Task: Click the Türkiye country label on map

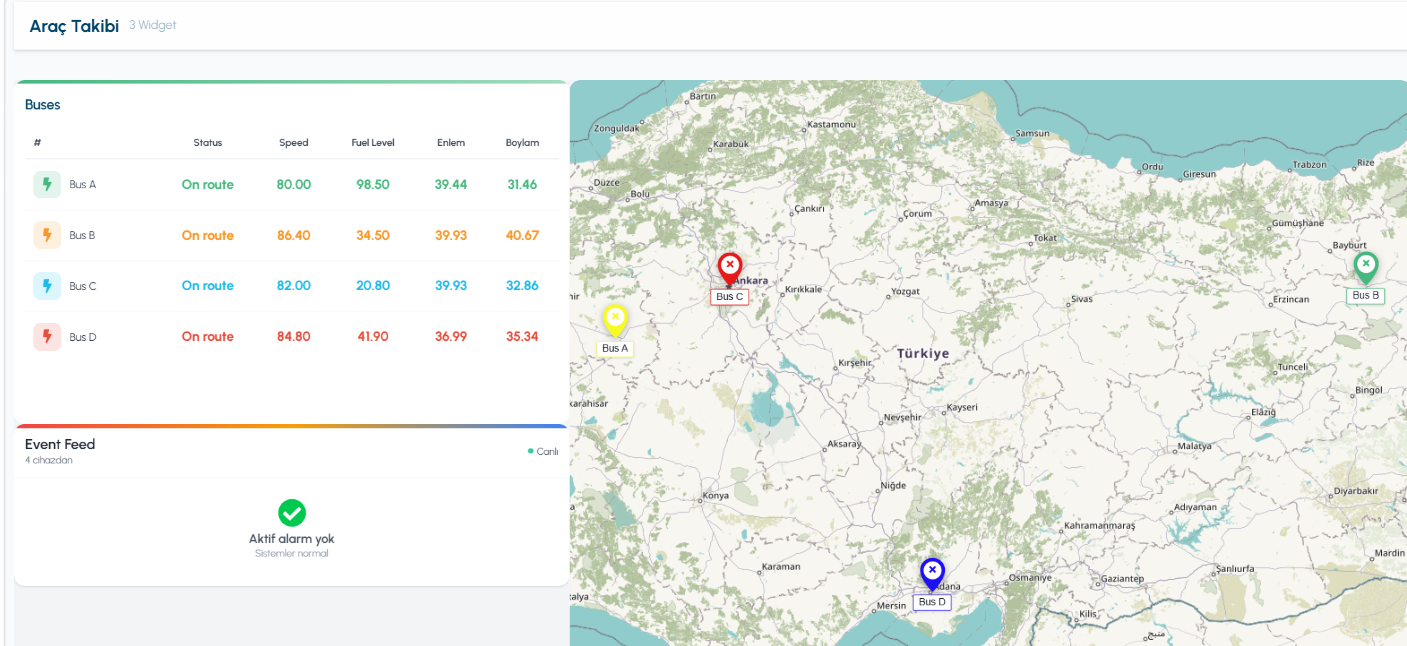Action: tap(923, 354)
